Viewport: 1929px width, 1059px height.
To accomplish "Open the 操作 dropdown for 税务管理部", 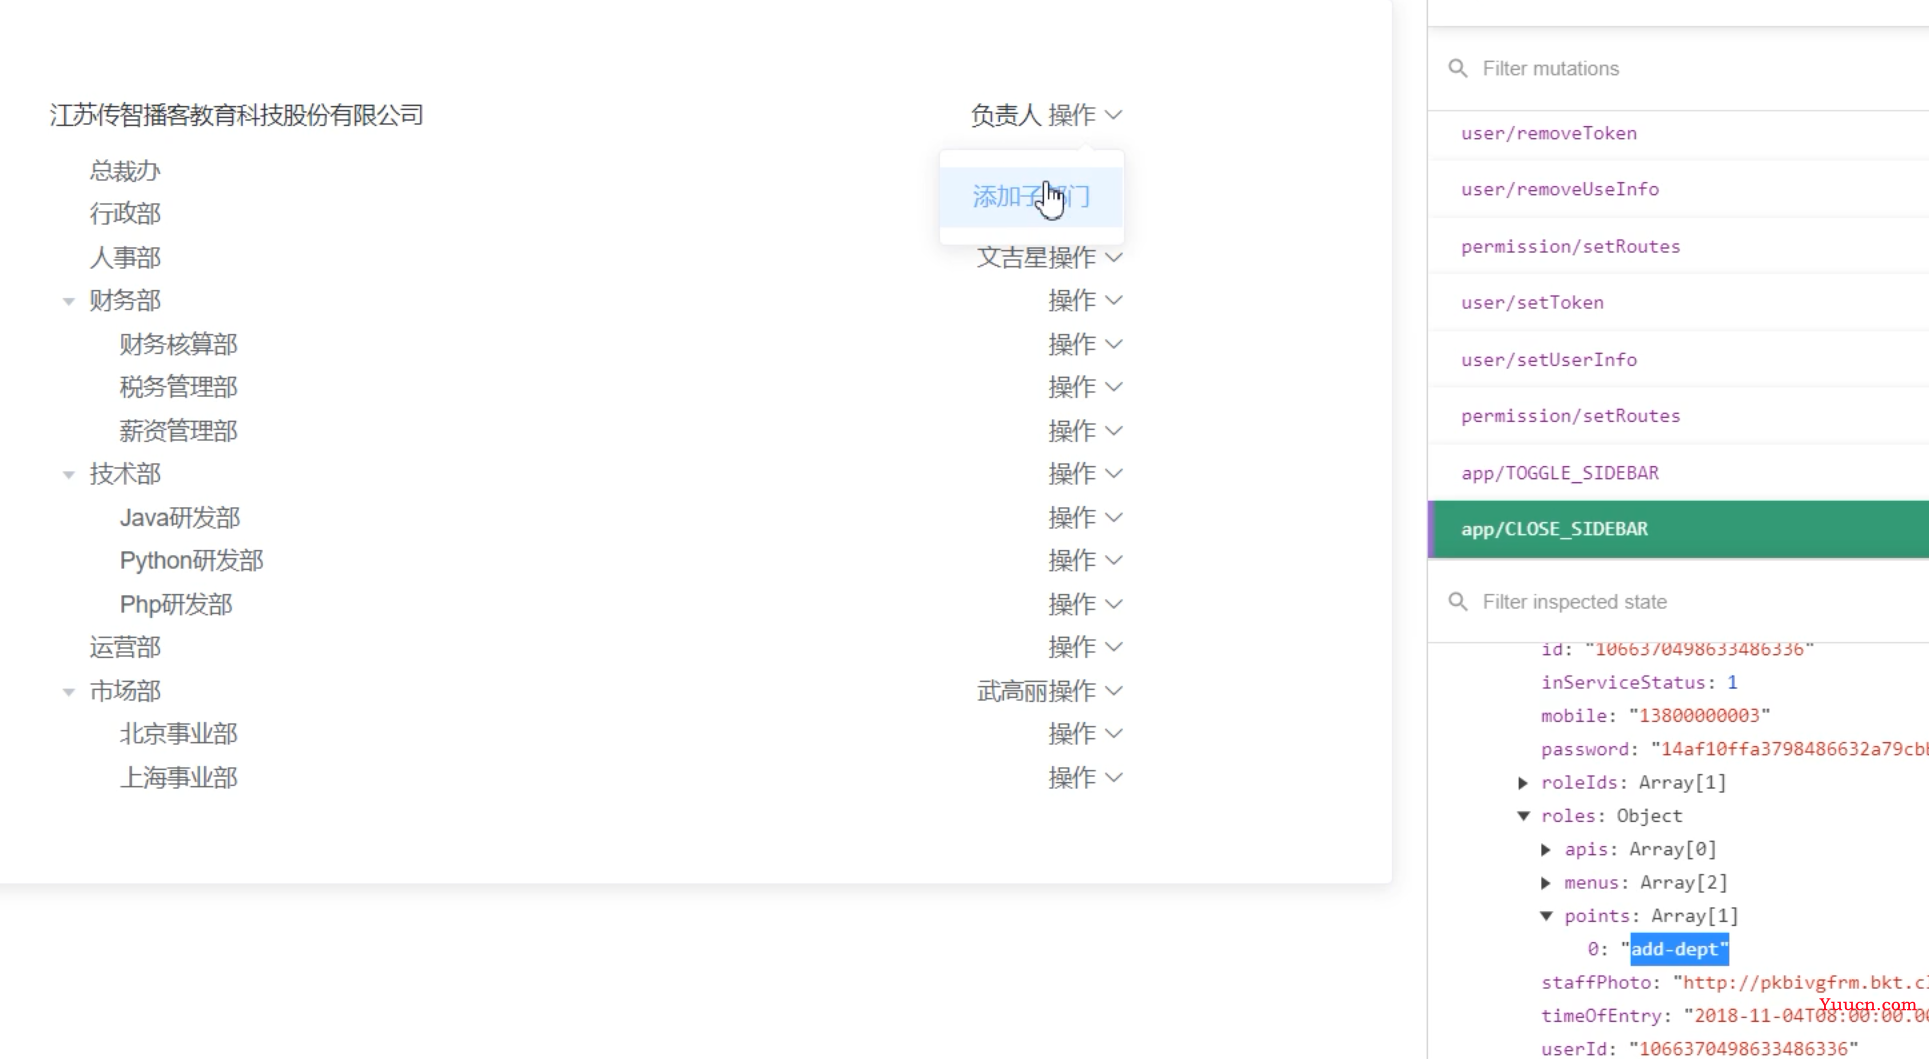I will tap(1085, 387).
